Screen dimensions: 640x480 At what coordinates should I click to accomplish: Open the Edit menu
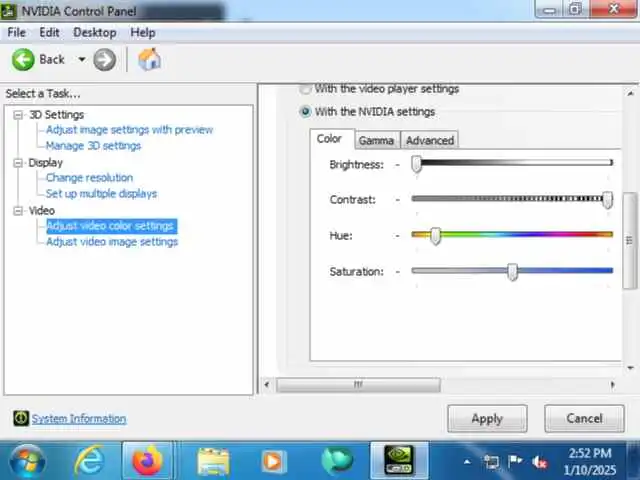coord(49,32)
